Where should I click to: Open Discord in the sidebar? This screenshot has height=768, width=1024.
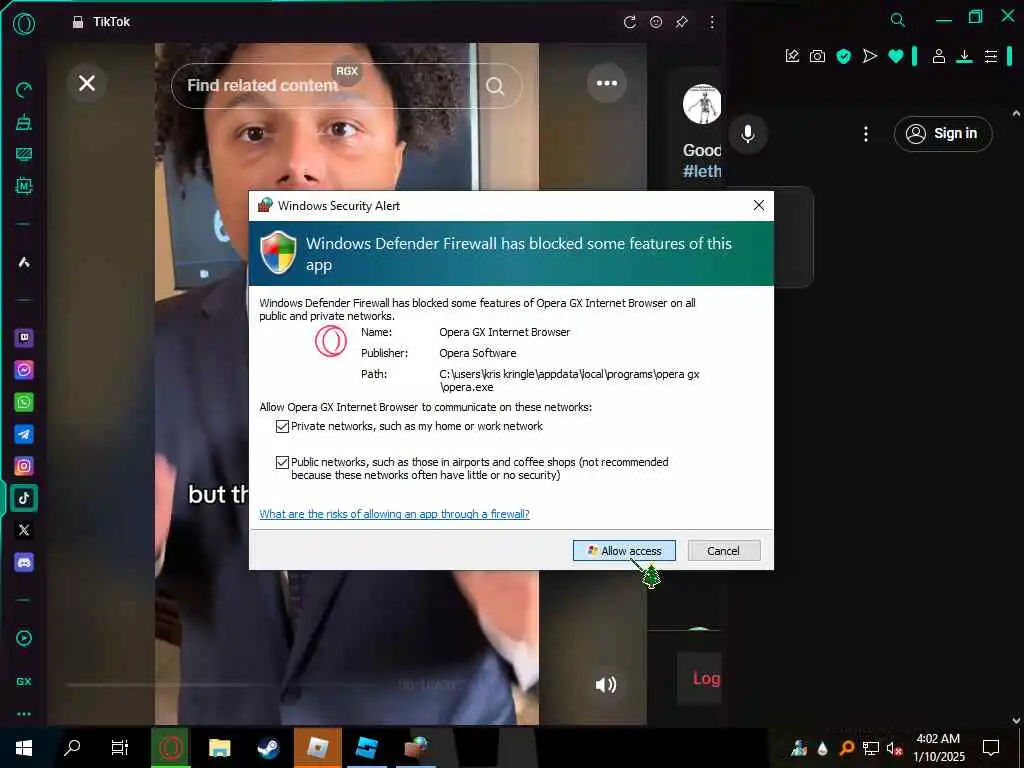[x=24, y=562]
